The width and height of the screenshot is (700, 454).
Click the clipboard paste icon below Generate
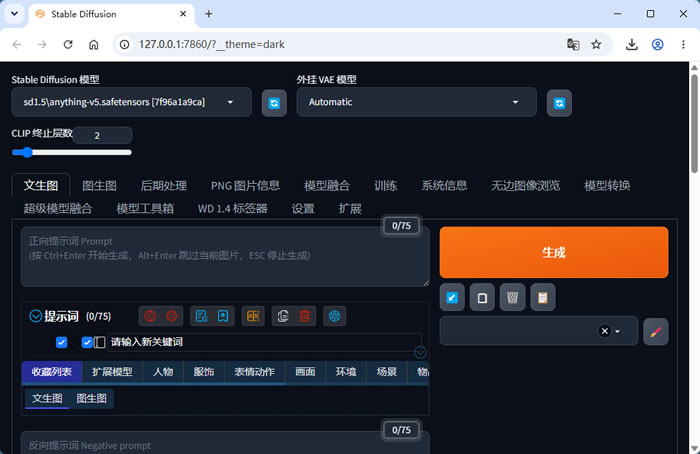tap(542, 297)
